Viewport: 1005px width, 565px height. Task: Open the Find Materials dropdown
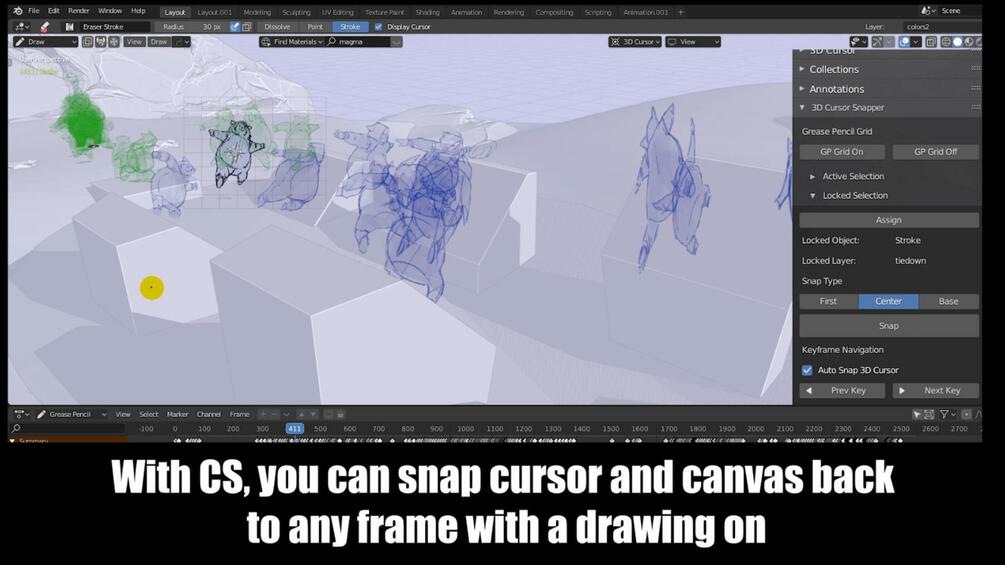pos(292,42)
